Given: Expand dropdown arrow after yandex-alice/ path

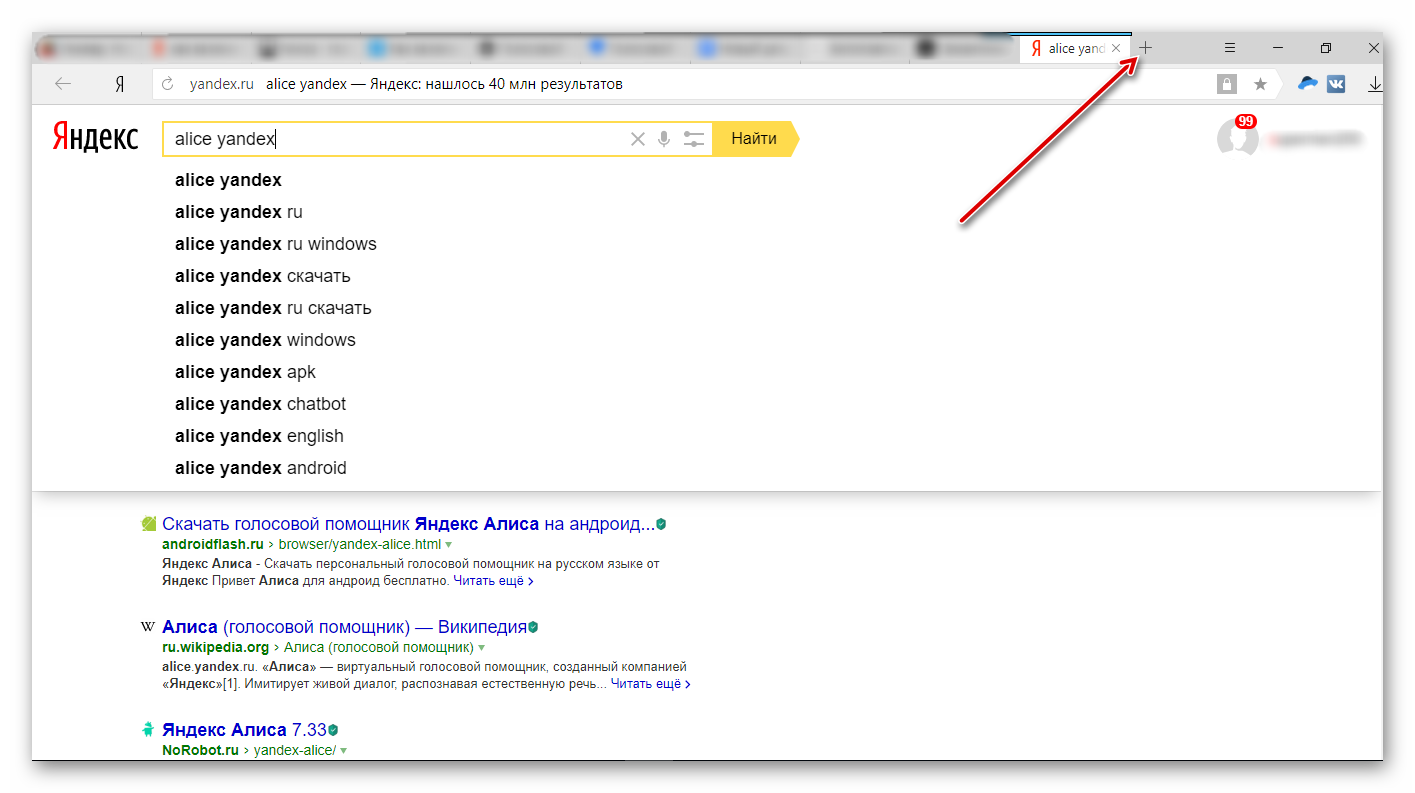Looking at the screenshot, I should point(343,751).
